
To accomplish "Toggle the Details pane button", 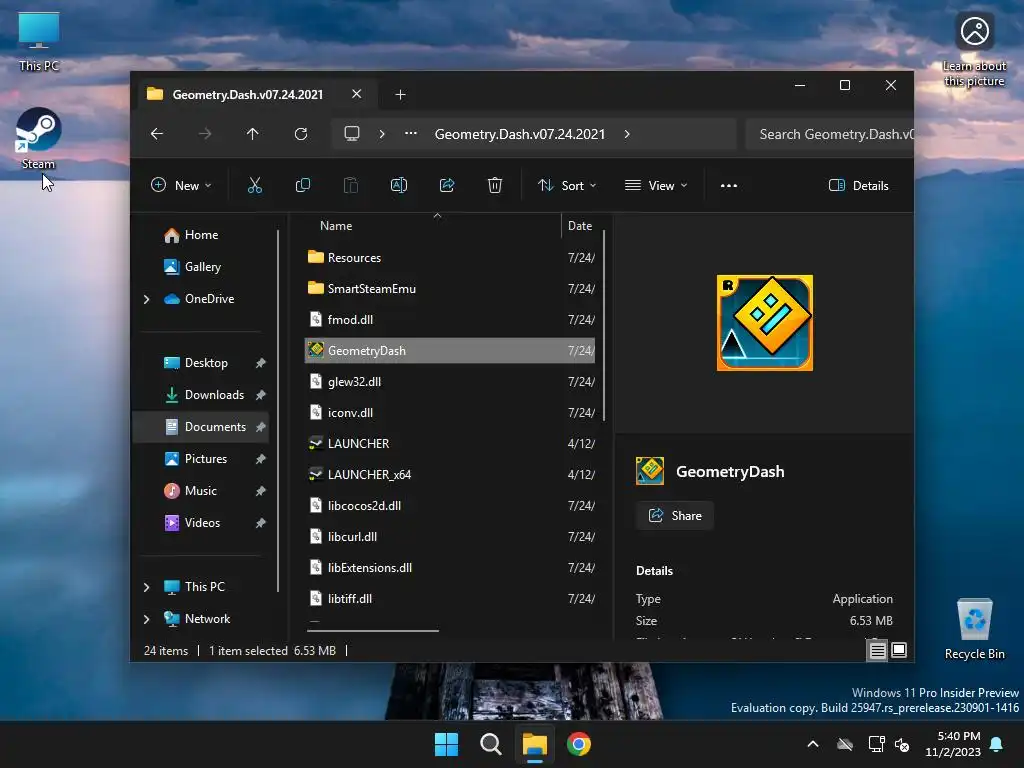I will [859, 185].
